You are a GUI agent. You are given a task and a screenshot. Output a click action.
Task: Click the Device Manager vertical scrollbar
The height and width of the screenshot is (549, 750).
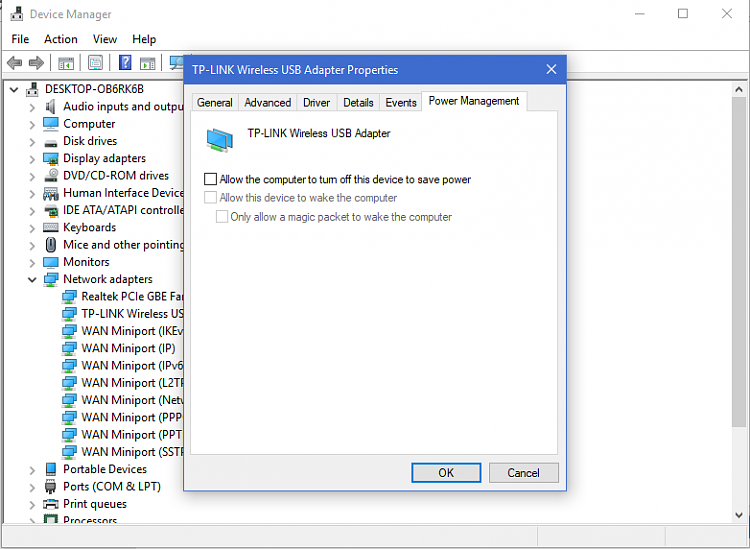(x=739, y=300)
